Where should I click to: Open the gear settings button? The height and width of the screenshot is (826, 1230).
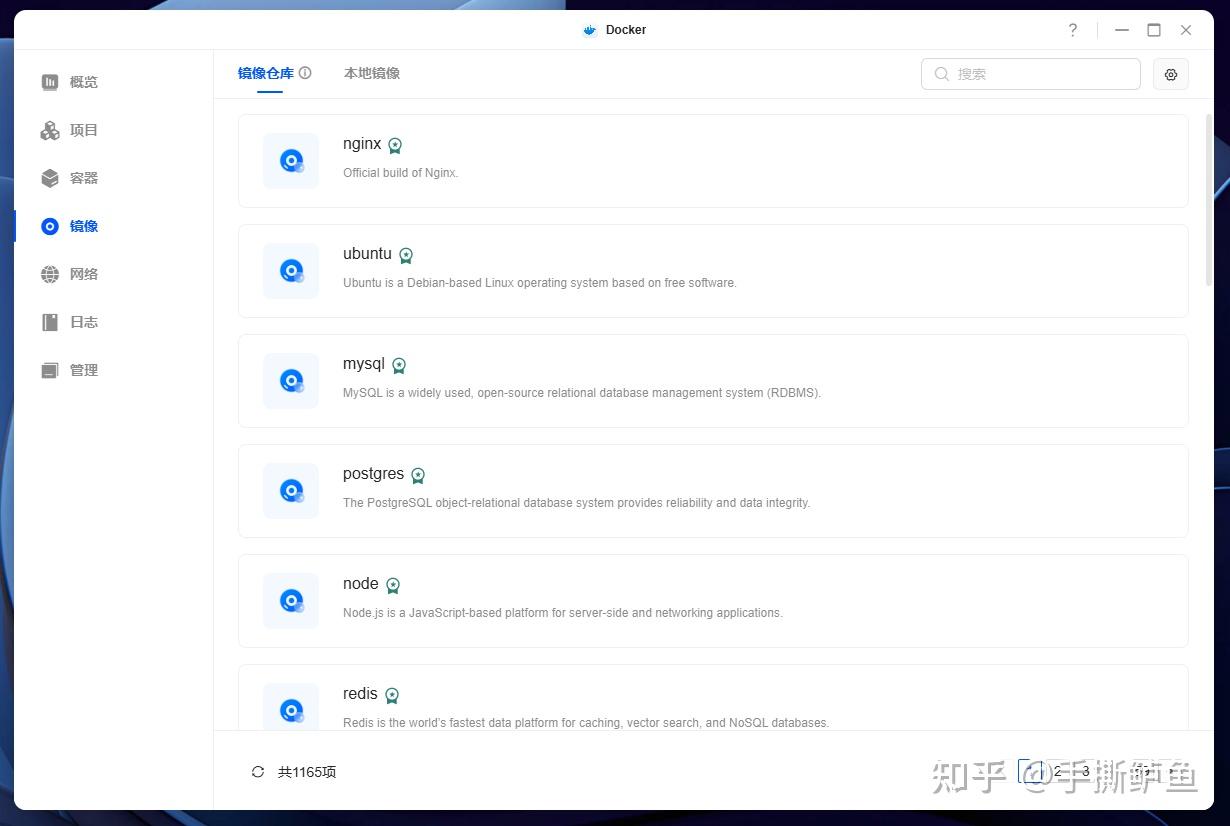(x=1171, y=74)
